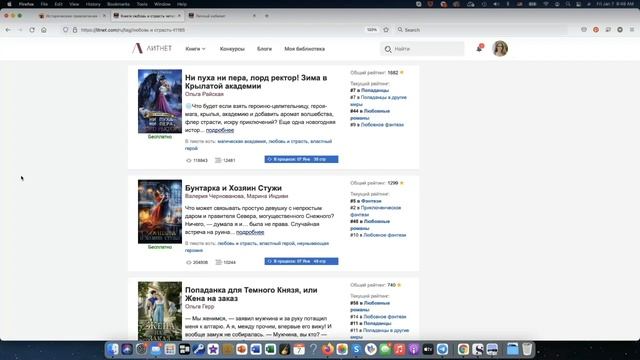The height and width of the screenshot is (360, 640).
Task: Click cover of Попаданка для Темного Князя
Action: coord(160,311)
